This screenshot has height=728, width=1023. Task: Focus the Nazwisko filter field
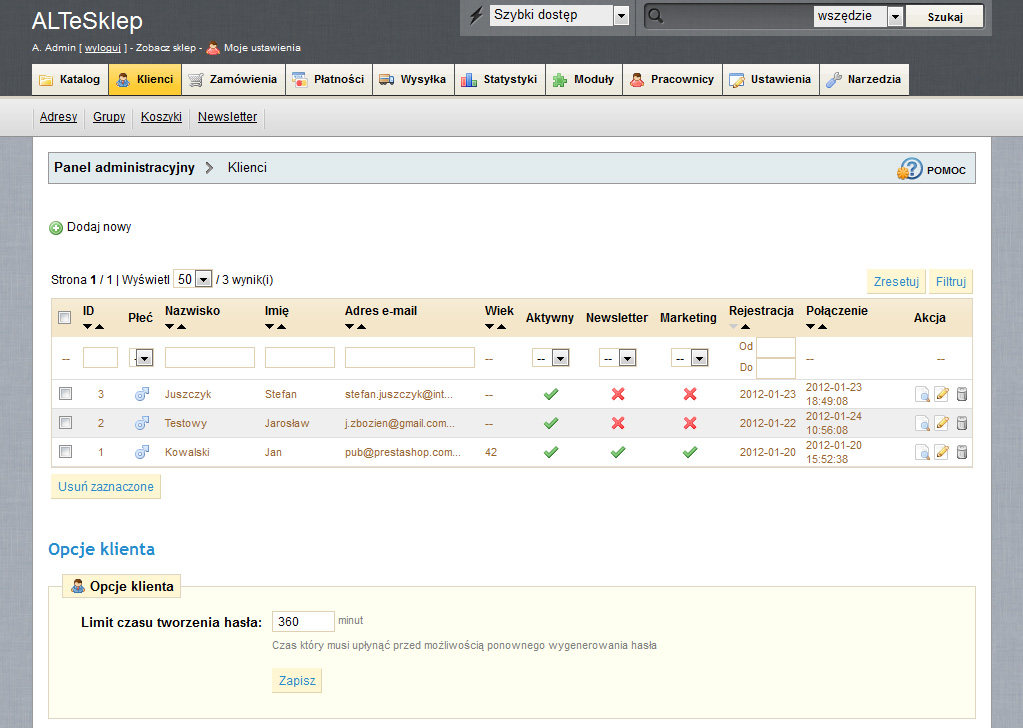tap(209, 357)
